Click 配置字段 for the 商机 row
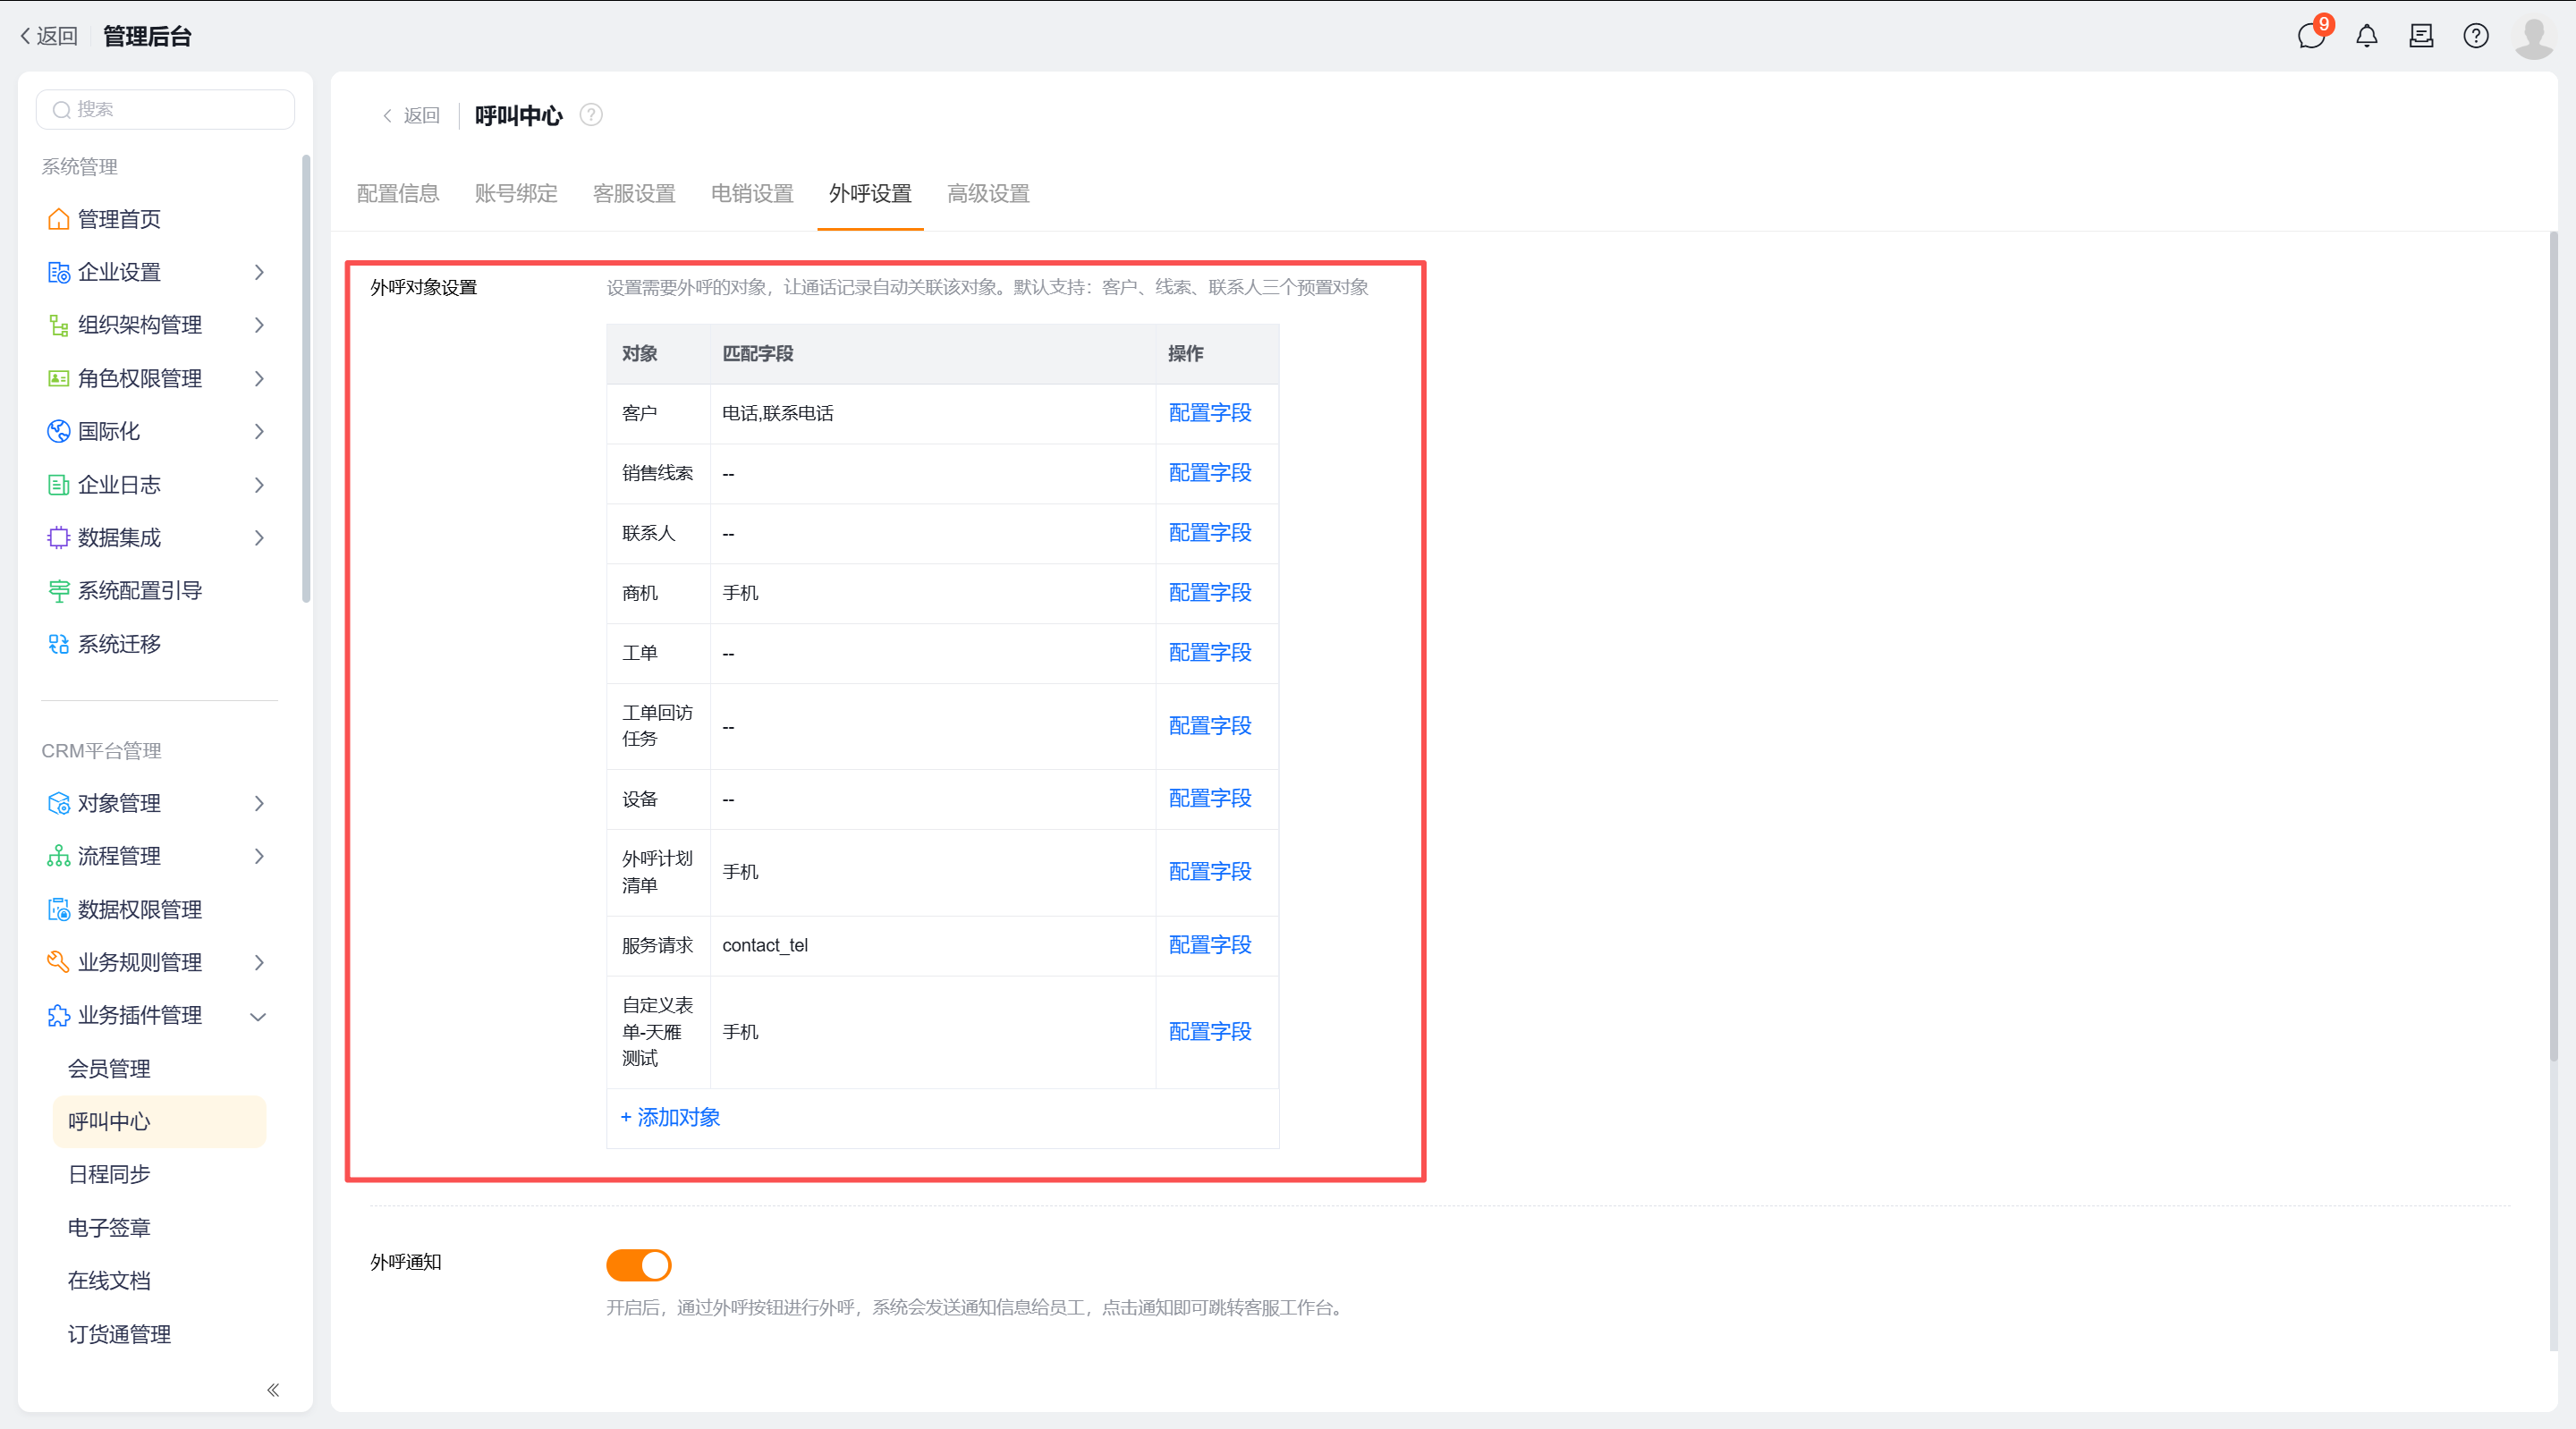 pos(1210,593)
